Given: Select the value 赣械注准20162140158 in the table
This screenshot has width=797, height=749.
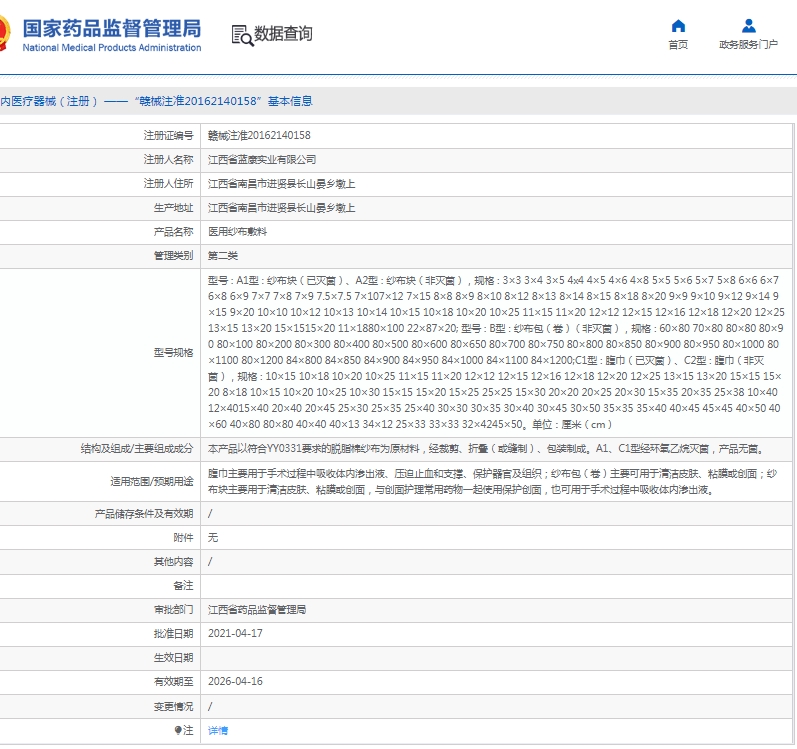Looking at the screenshot, I should click(x=259, y=136).
